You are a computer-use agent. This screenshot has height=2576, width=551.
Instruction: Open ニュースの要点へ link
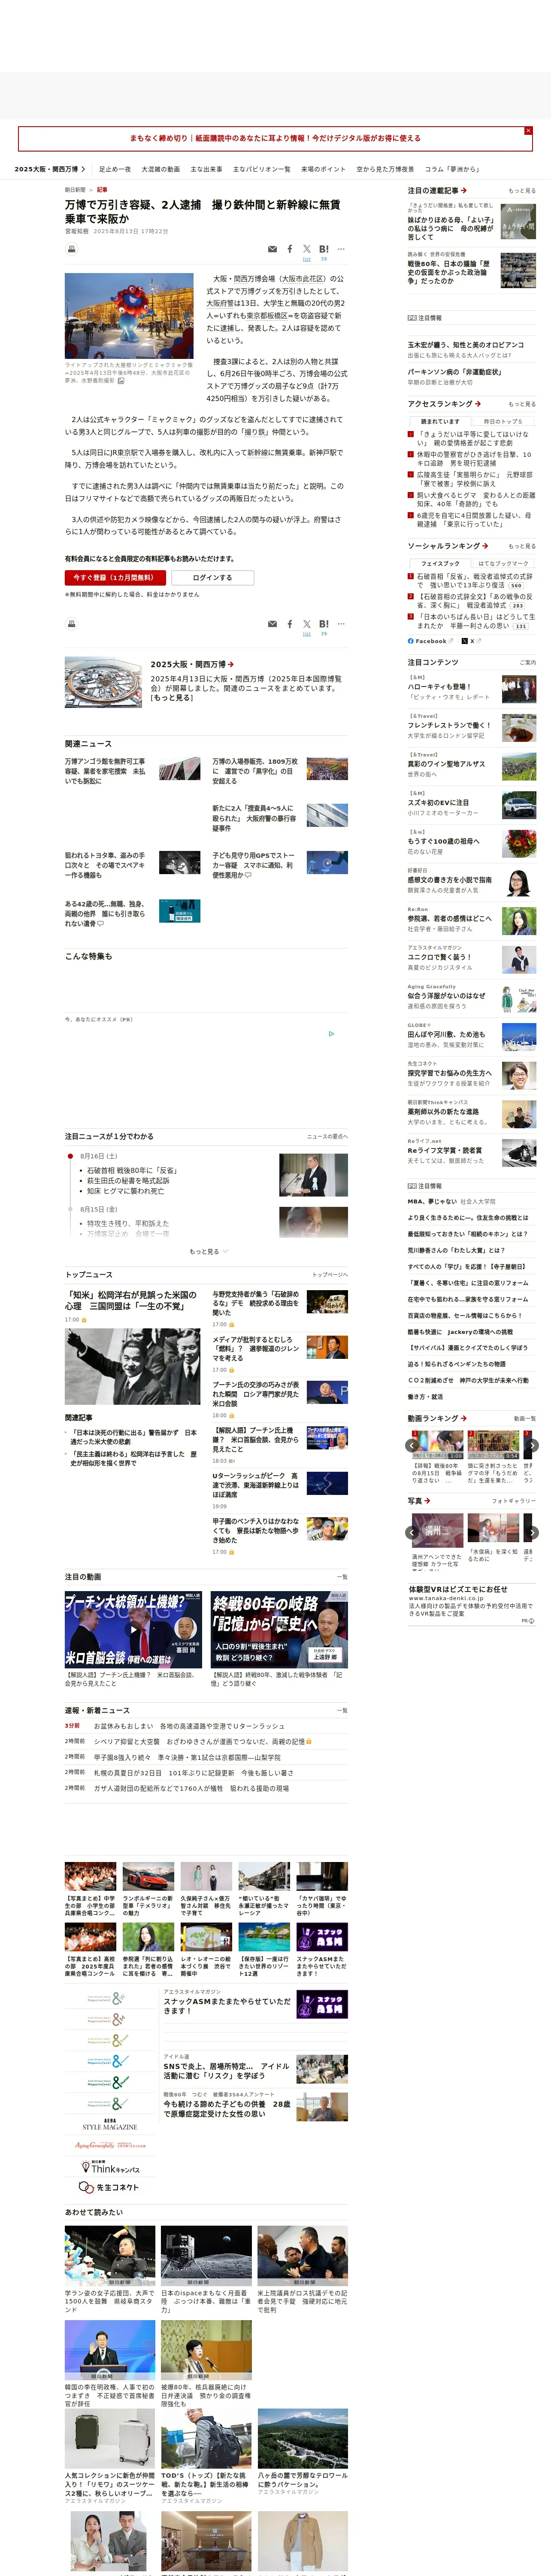327,1136
